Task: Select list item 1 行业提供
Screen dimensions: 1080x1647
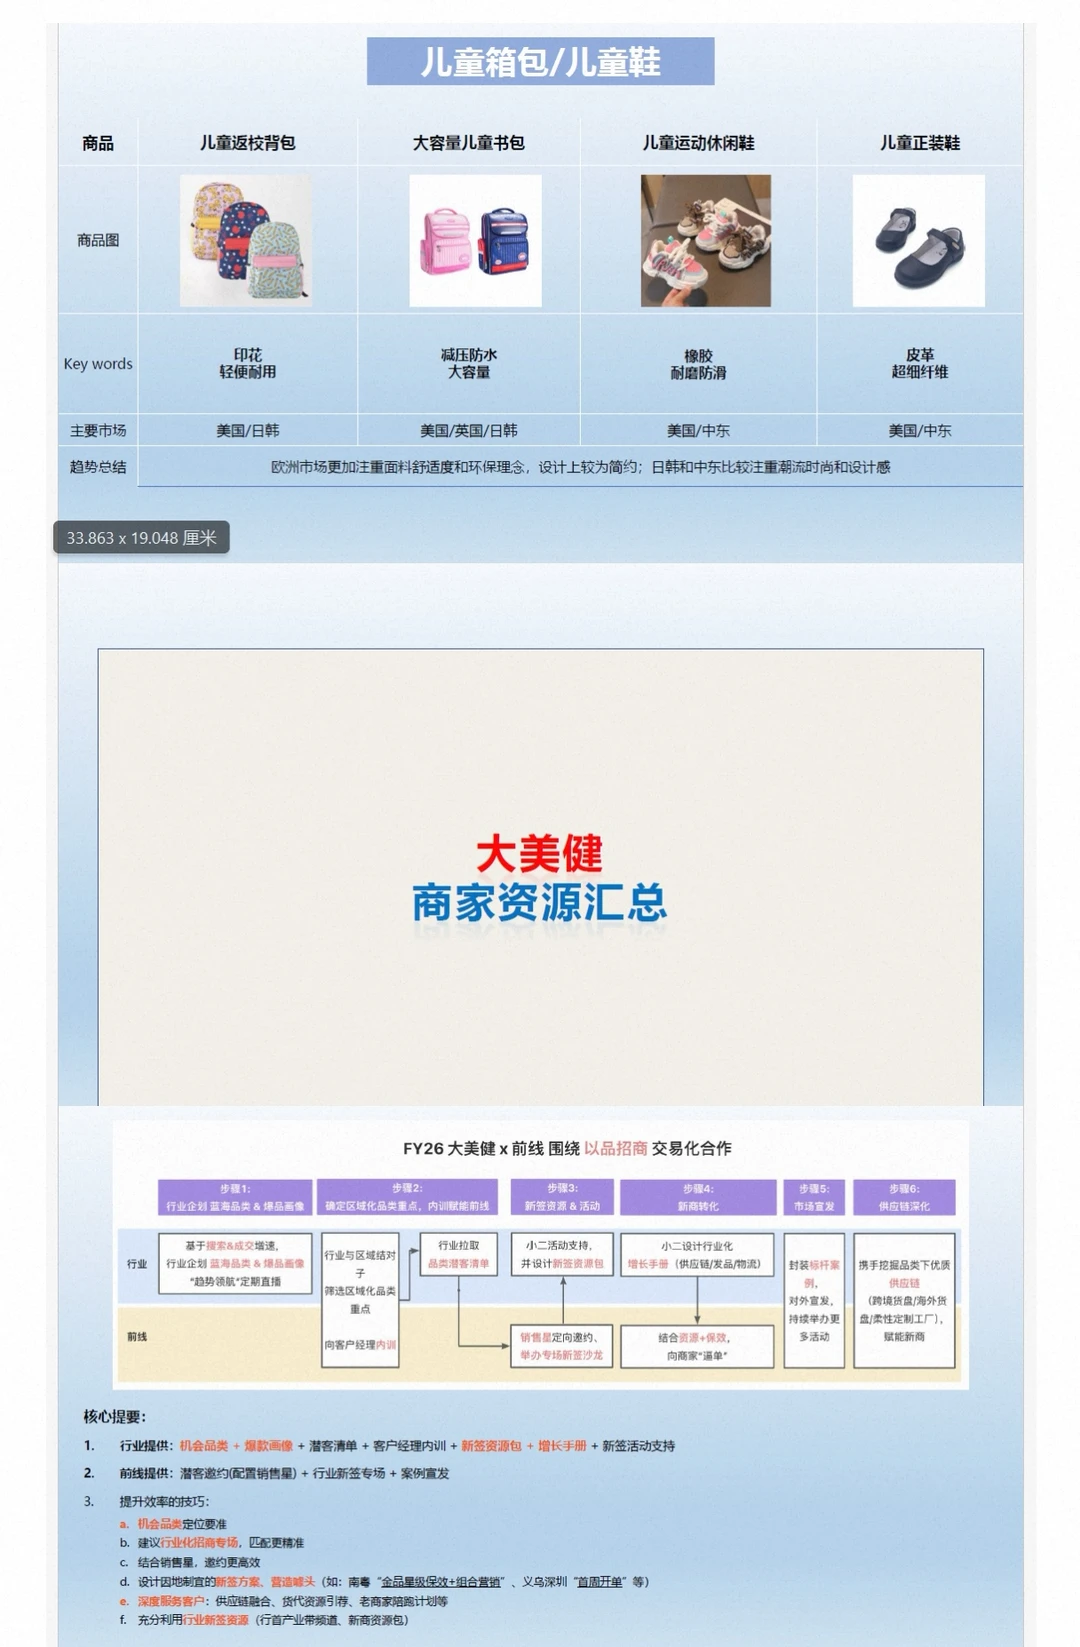Action: tap(380, 1446)
